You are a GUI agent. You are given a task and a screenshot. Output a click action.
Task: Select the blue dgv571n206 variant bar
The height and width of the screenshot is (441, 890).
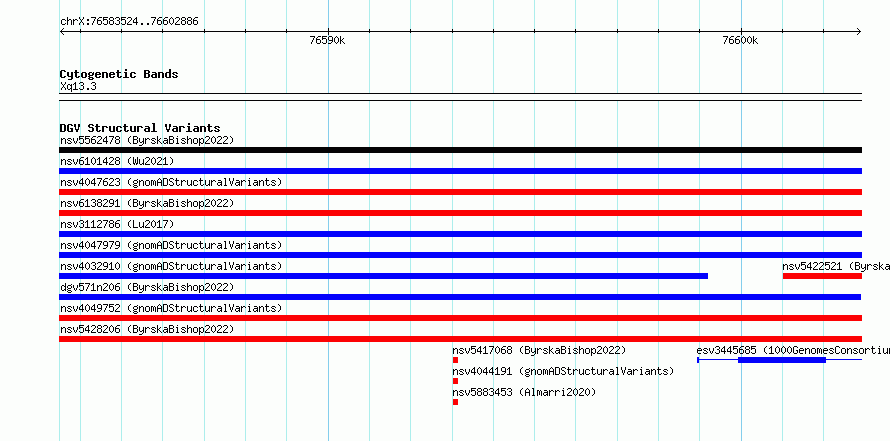point(460,297)
